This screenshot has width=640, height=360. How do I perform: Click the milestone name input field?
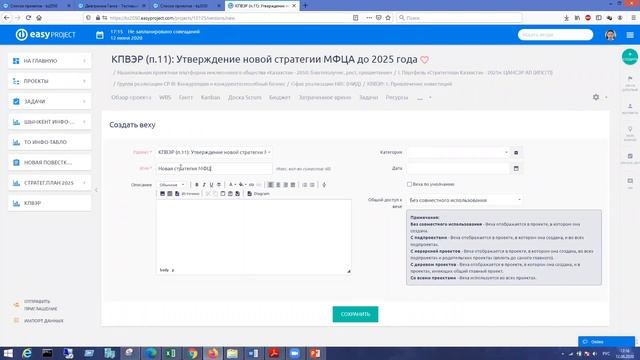click(214, 168)
